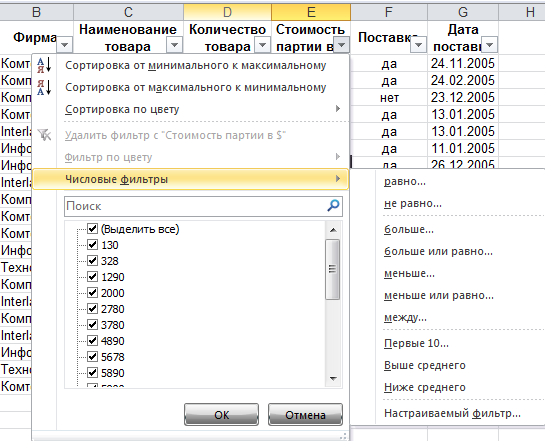The width and height of the screenshot is (545, 441).
Task: Expand the Фильтр по цвету submenu arrow
Action: [x=337, y=157]
